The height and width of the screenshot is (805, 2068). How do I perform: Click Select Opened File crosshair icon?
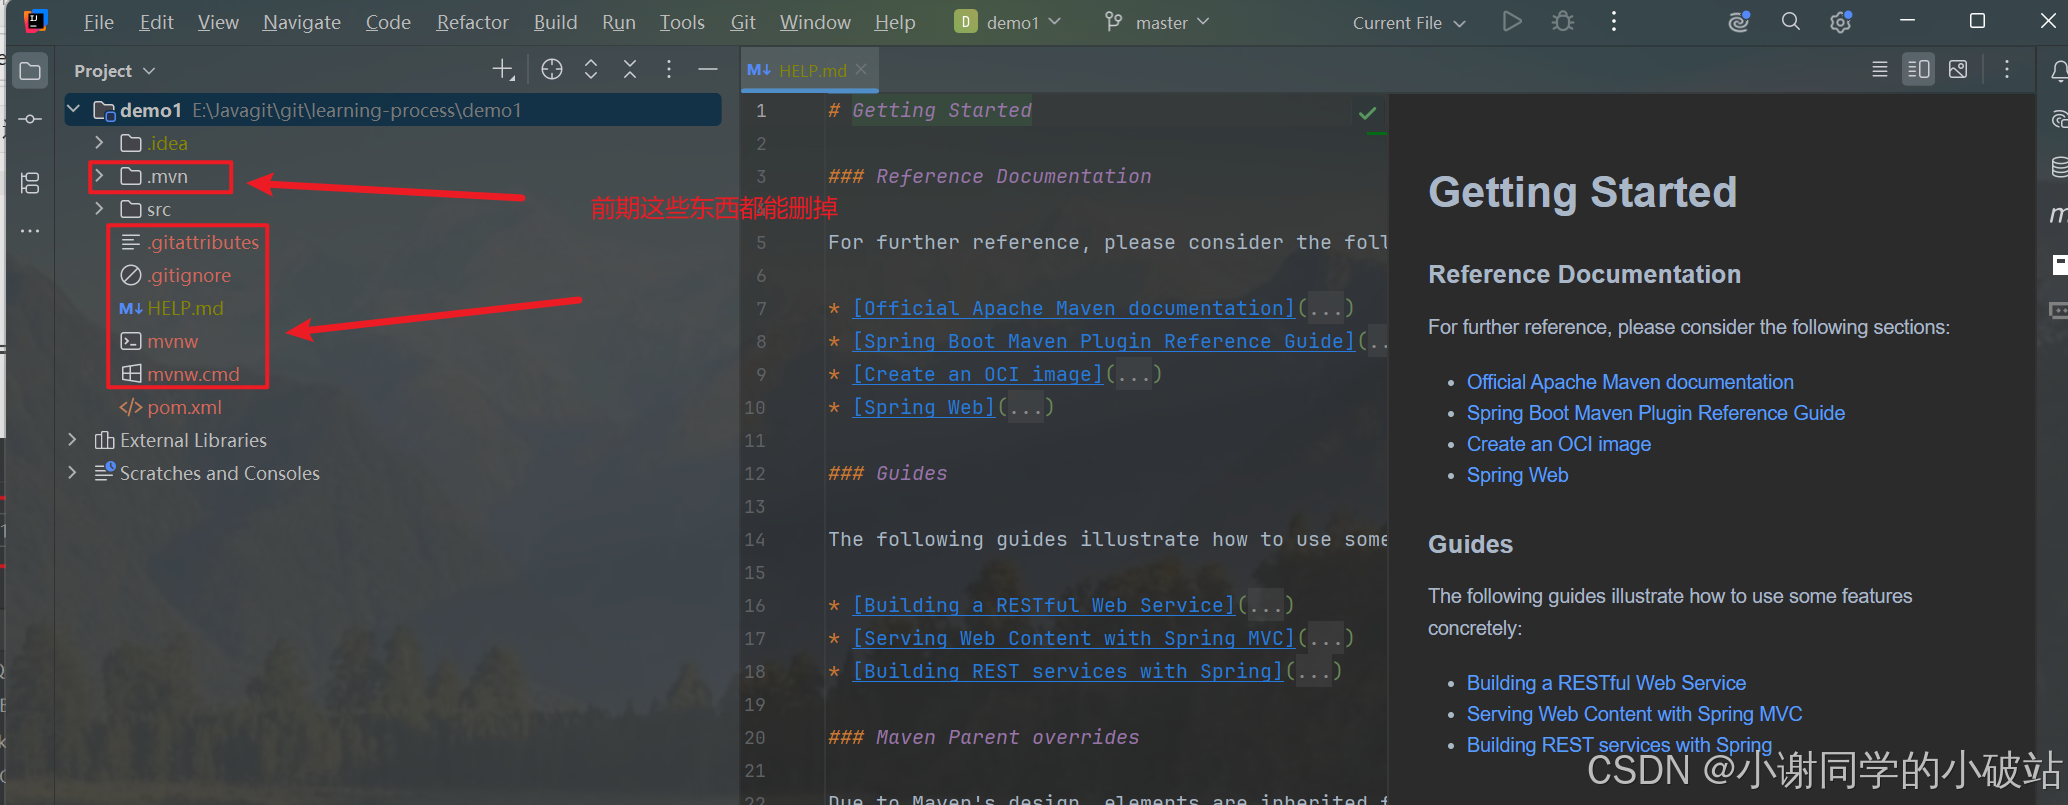tap(552, 69)
